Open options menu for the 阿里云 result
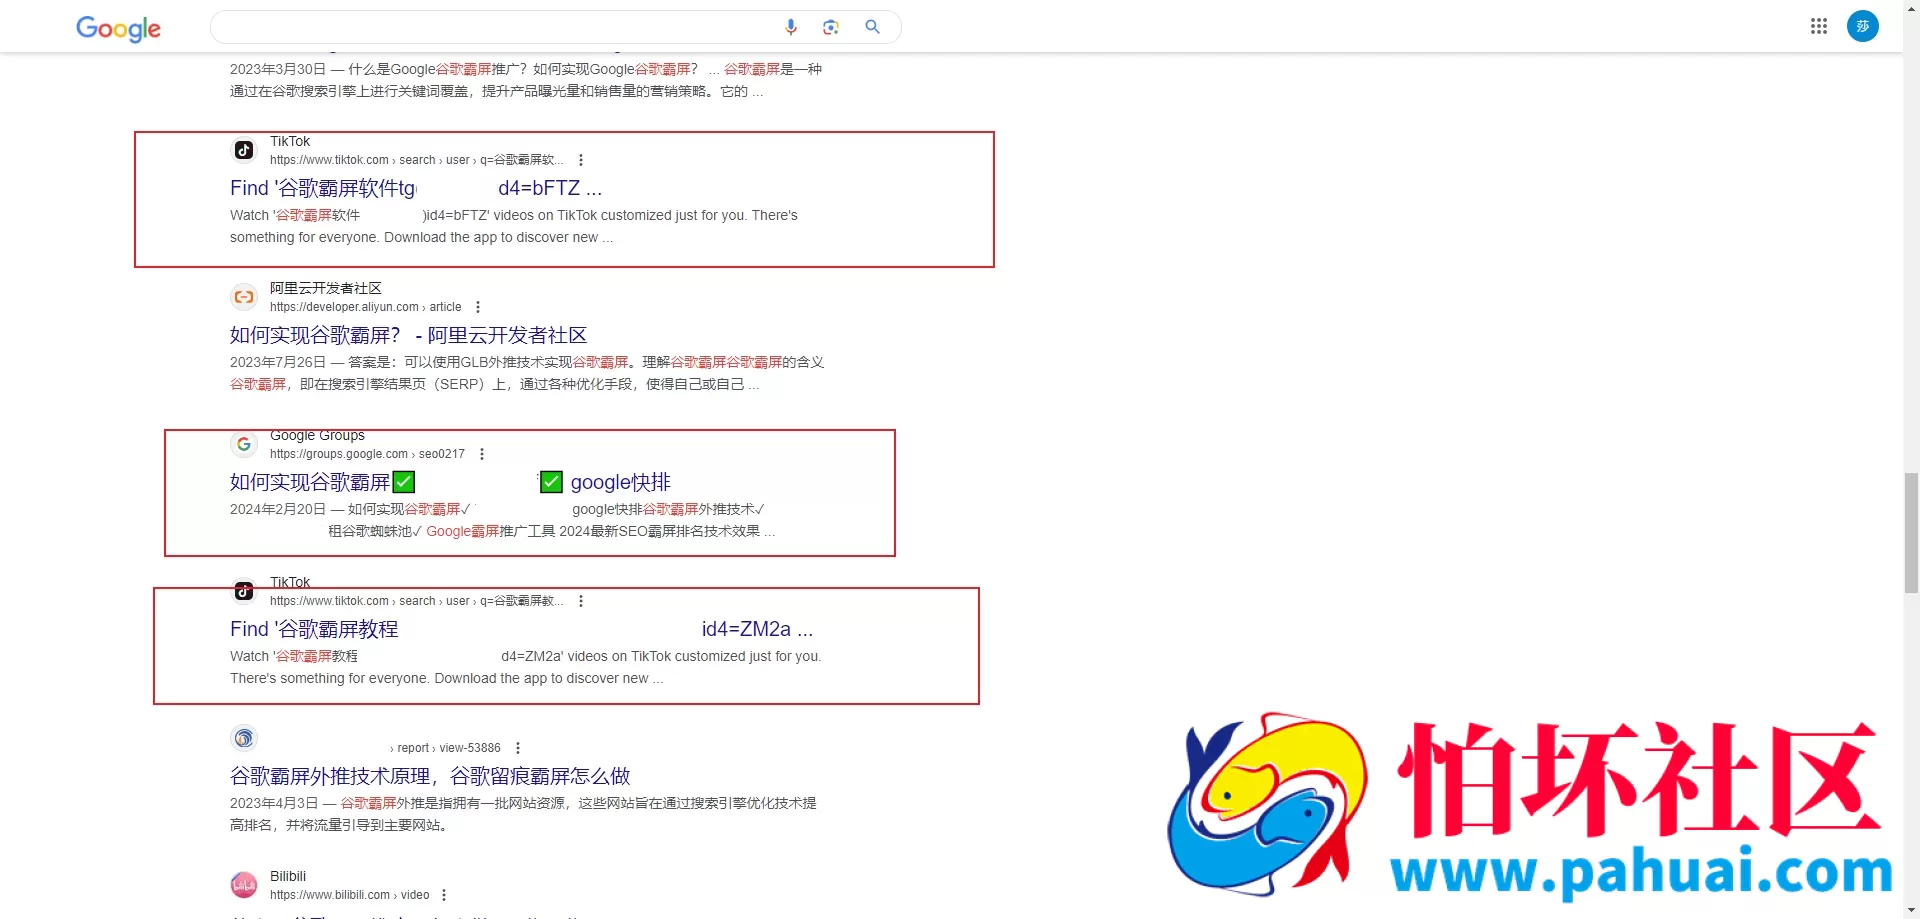 point(478,306)
